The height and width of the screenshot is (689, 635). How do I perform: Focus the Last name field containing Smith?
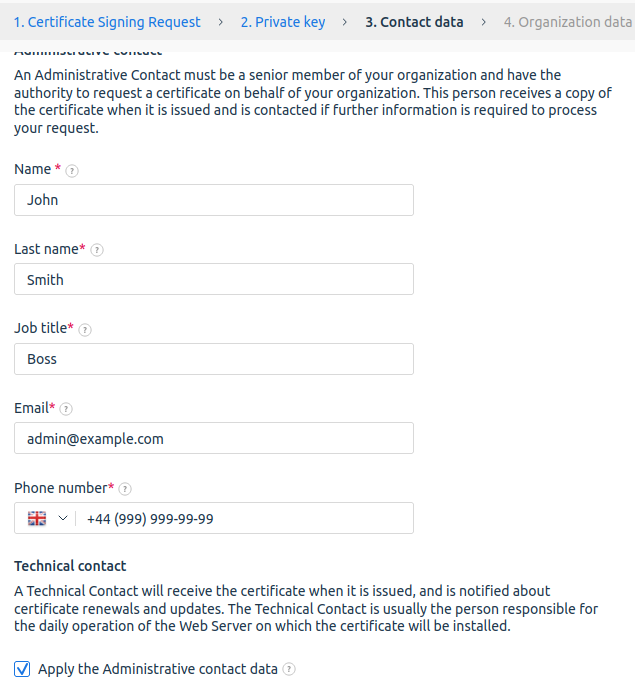coord(213,279)
